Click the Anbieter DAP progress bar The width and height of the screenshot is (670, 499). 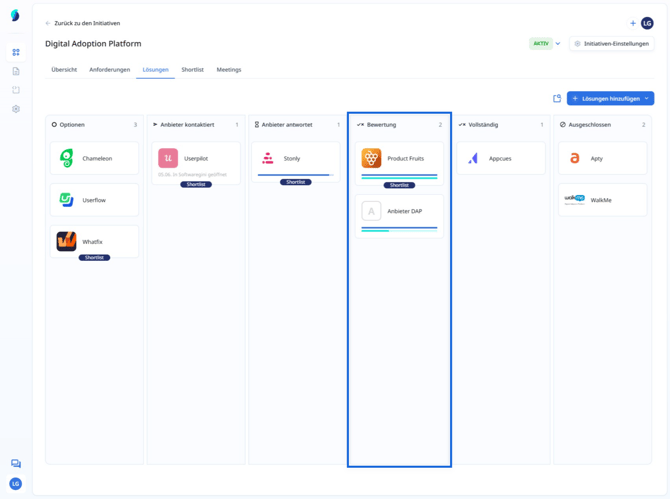coord(399,229)
